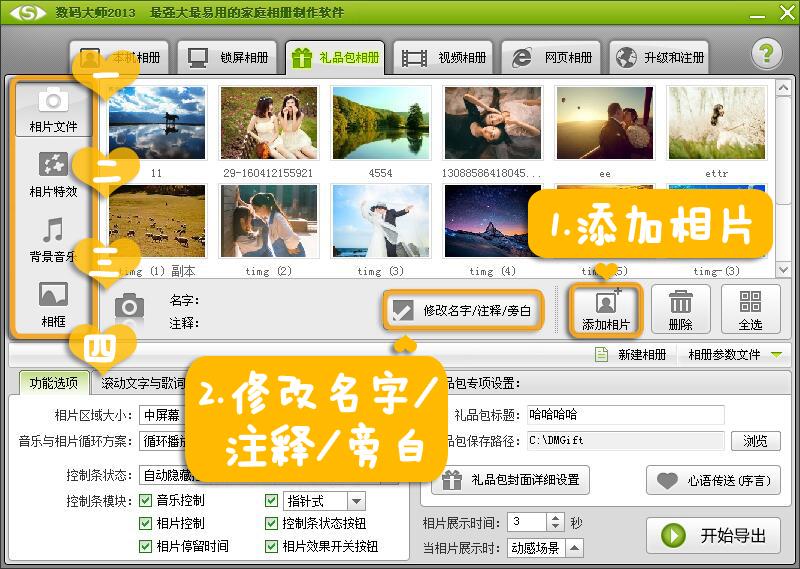
Task: Switch to 本机相册 tab
Action: 119,58
